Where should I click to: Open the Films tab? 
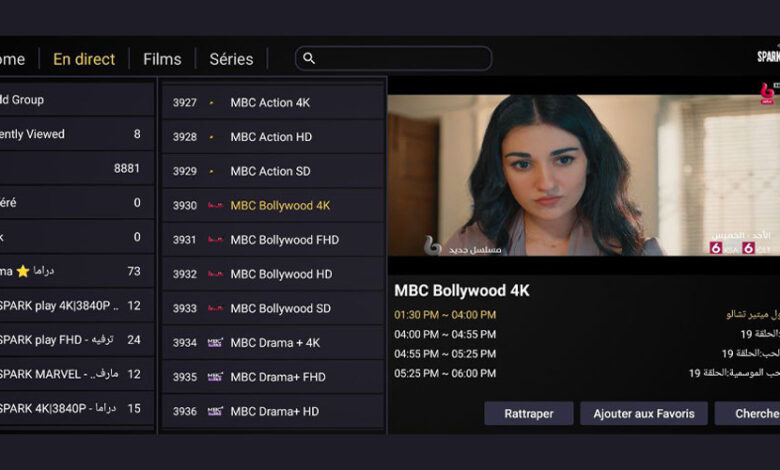pos(162,59)
